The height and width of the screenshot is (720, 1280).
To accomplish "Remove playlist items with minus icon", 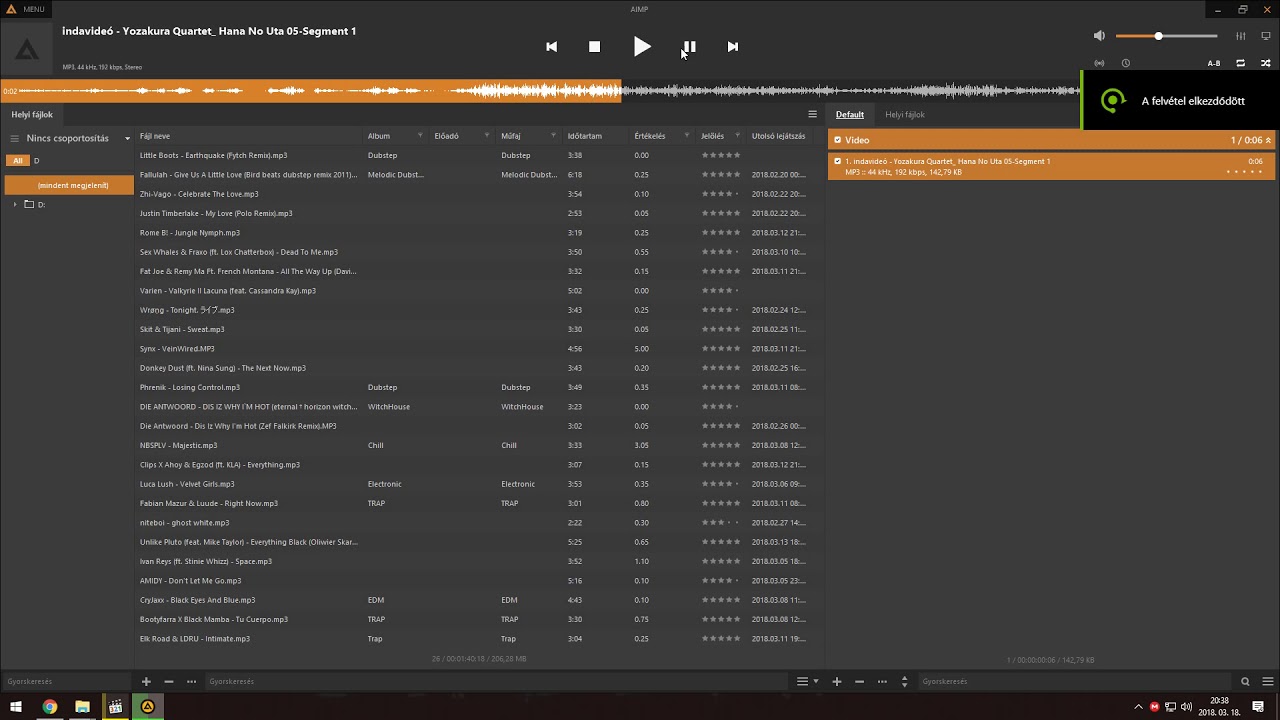I will pos(860,682).
